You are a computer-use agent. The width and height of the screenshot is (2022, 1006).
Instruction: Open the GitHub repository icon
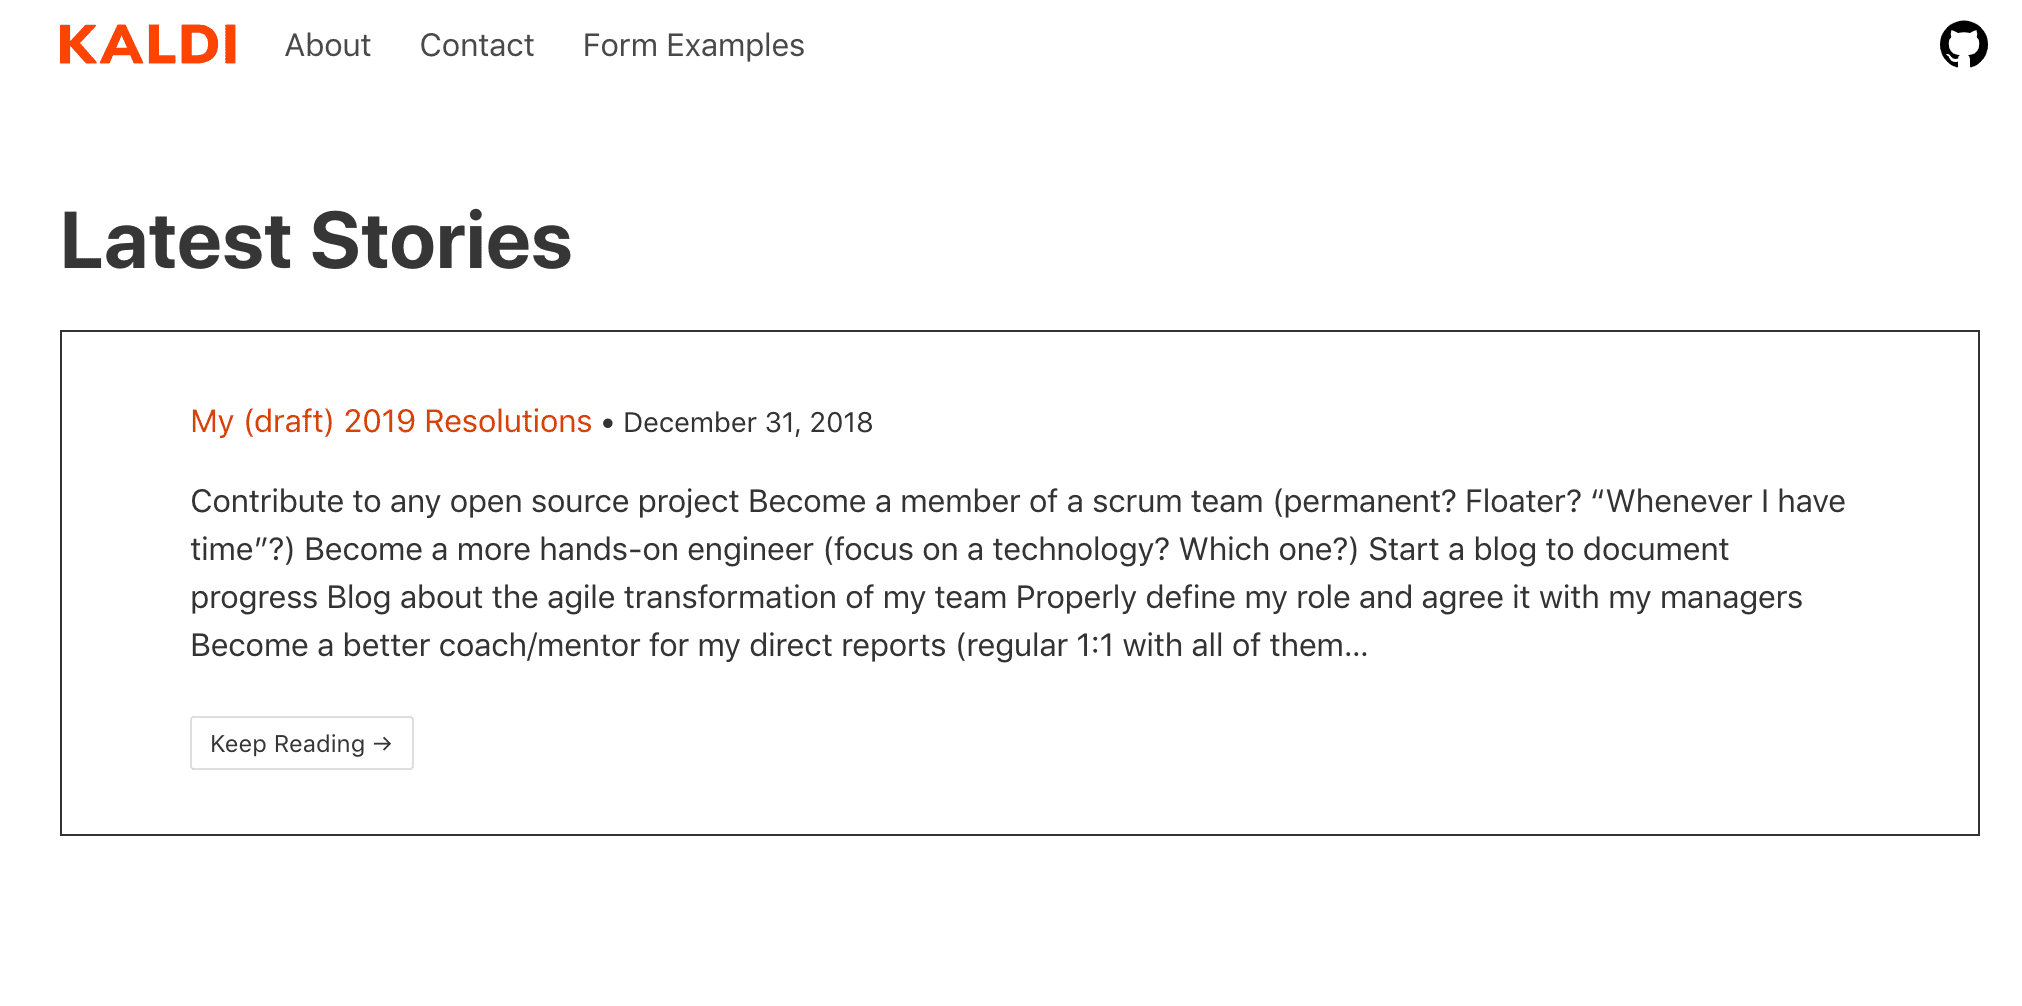pos(1963,45)
